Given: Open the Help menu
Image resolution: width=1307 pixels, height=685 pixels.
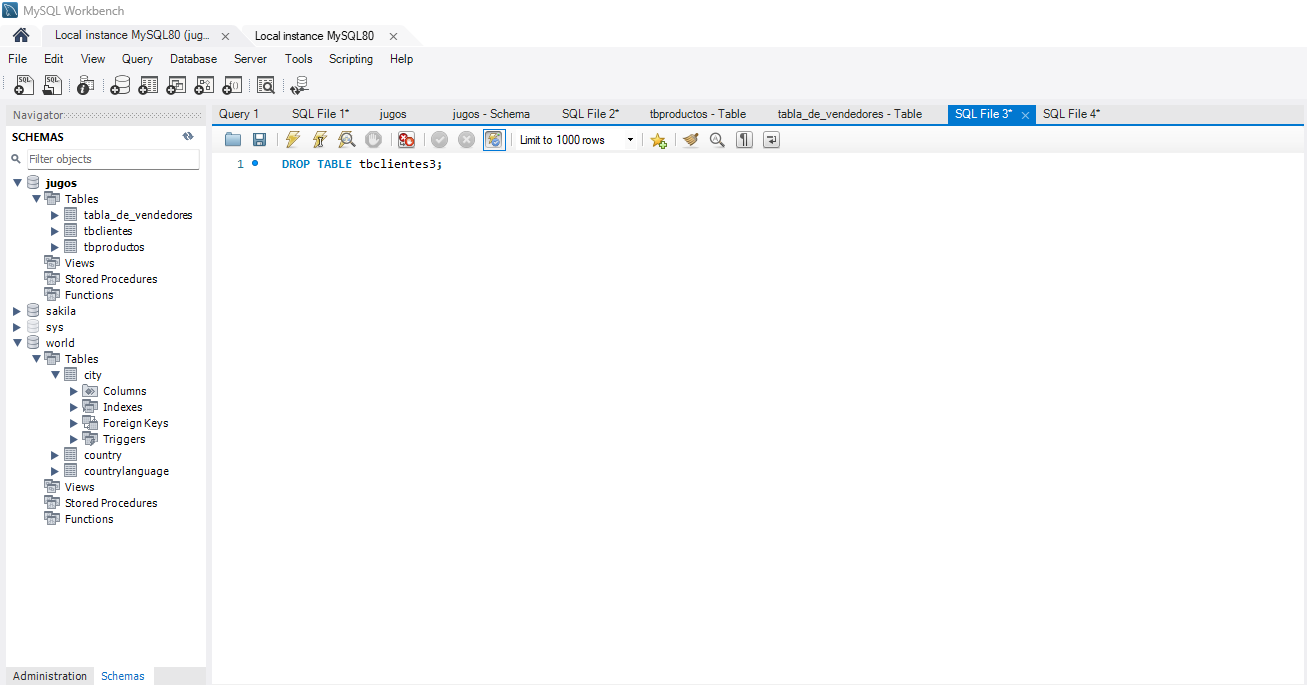Looking at the screenshot, I should pos(401,59).
